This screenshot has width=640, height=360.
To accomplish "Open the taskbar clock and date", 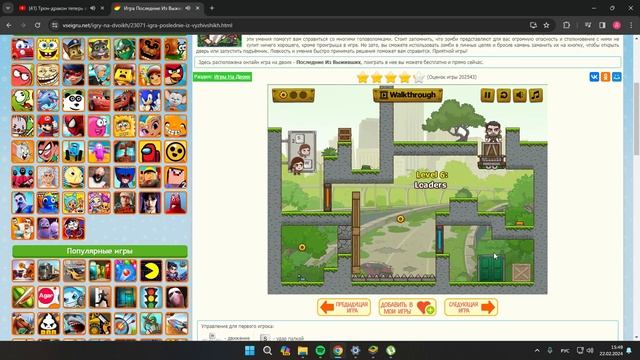I will click(611, 351).
